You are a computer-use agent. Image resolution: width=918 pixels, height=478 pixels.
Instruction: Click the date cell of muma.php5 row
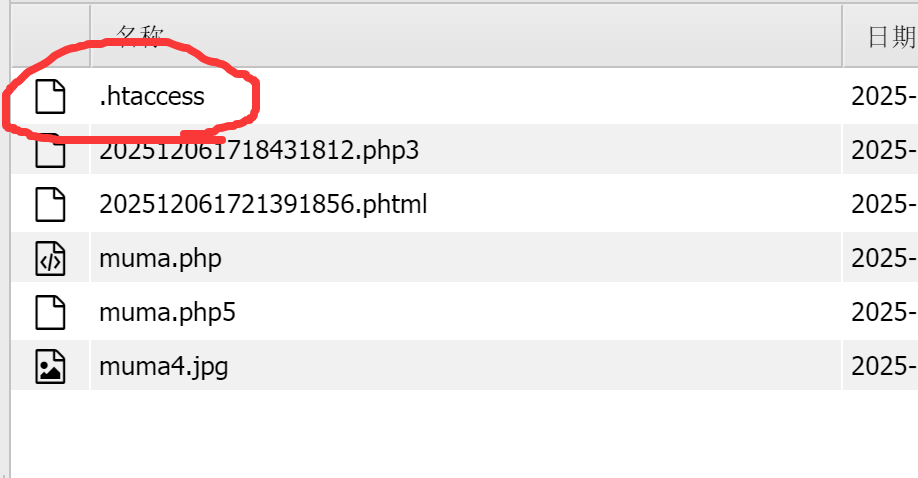click(x=883, y=313)
